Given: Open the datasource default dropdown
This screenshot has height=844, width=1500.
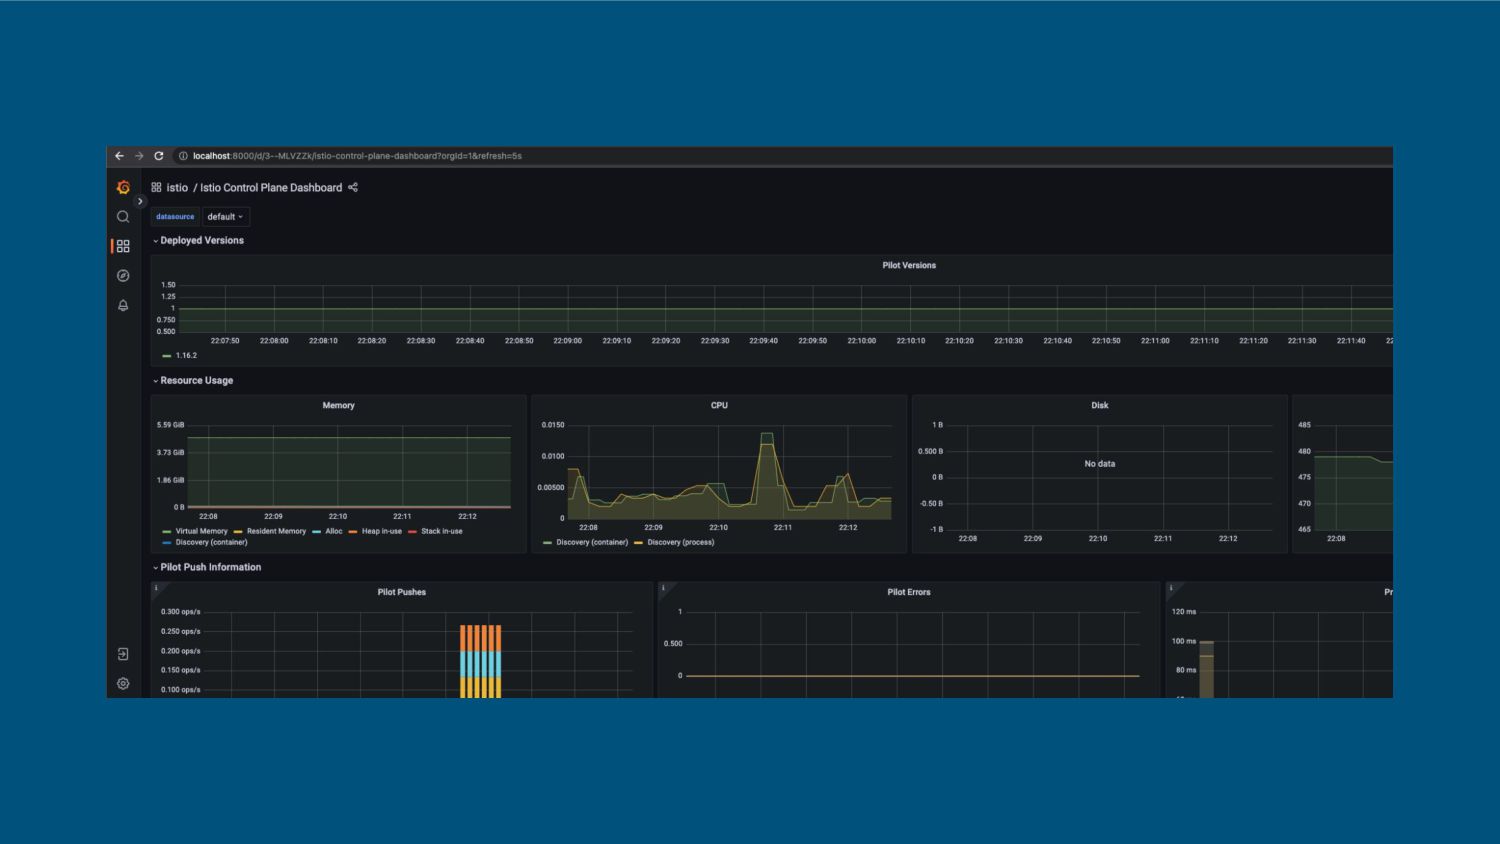Looking at the screenshot, I should point(226,217).
